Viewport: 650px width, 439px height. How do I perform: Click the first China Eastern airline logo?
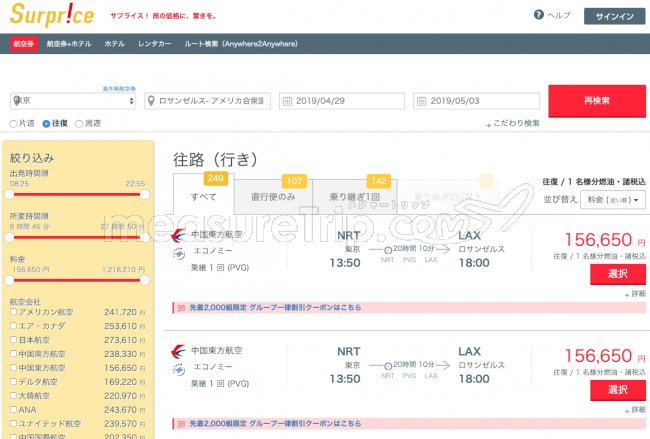(x=178, y=235)
